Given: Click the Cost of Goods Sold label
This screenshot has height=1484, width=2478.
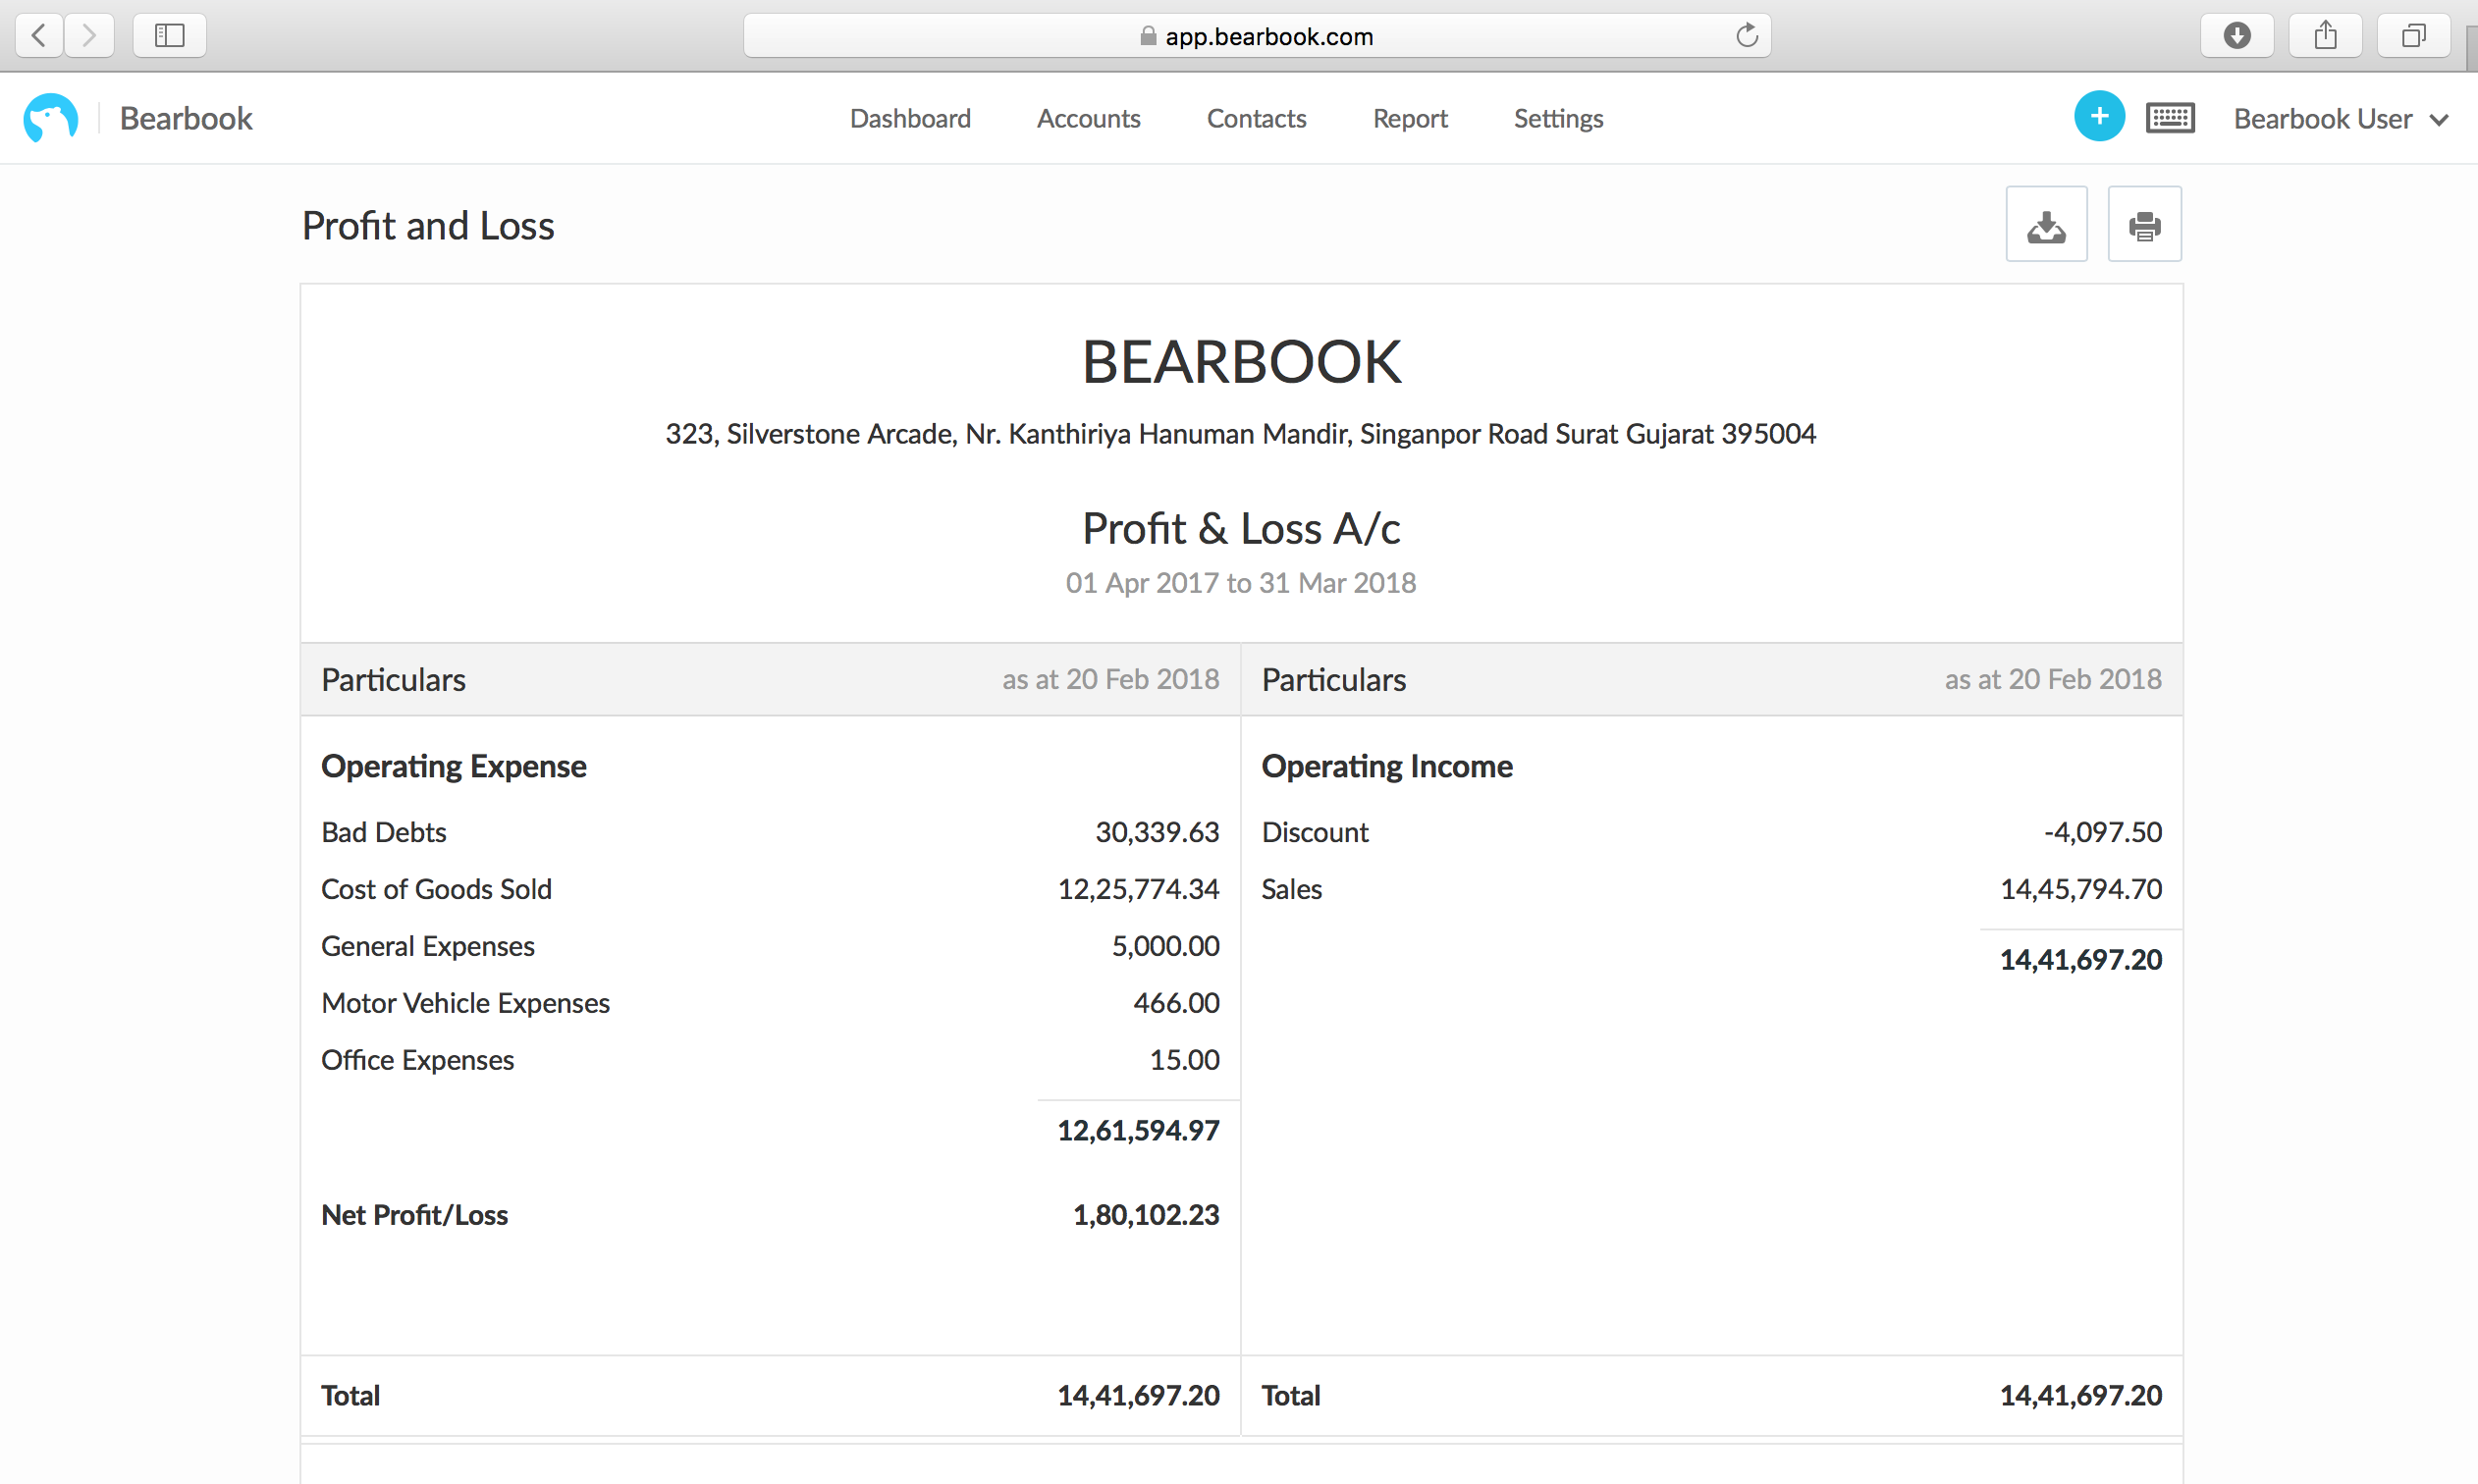Looking at the screenshot, I should pyautogui.click(x=436, y=889).
